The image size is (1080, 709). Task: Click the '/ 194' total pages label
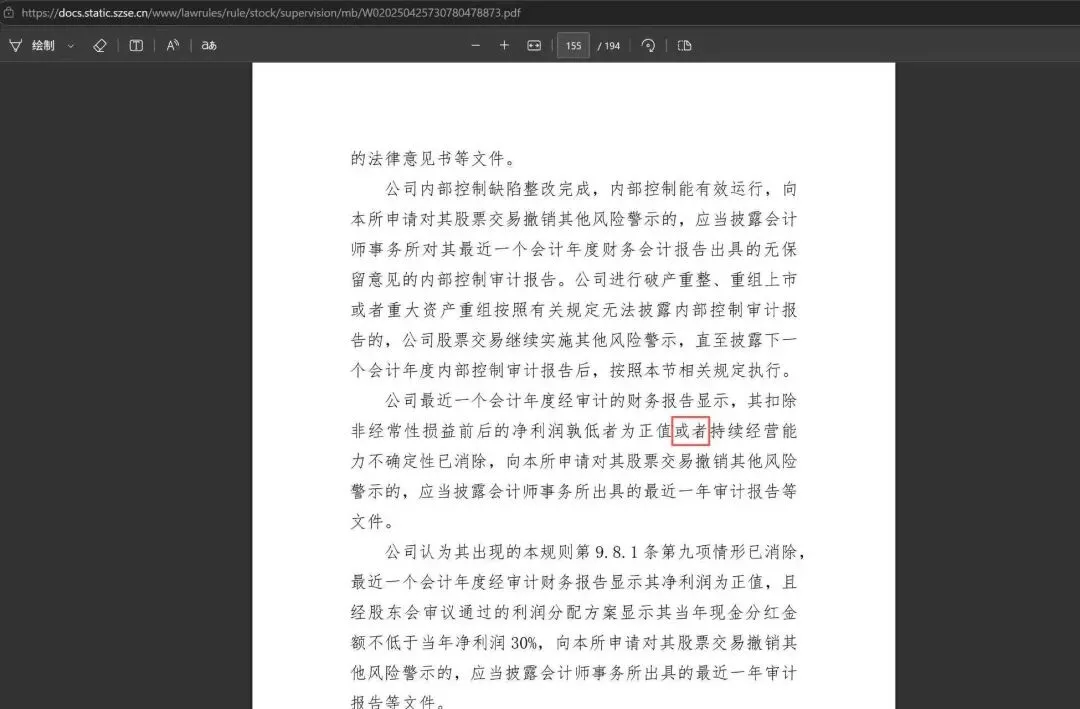609,46
